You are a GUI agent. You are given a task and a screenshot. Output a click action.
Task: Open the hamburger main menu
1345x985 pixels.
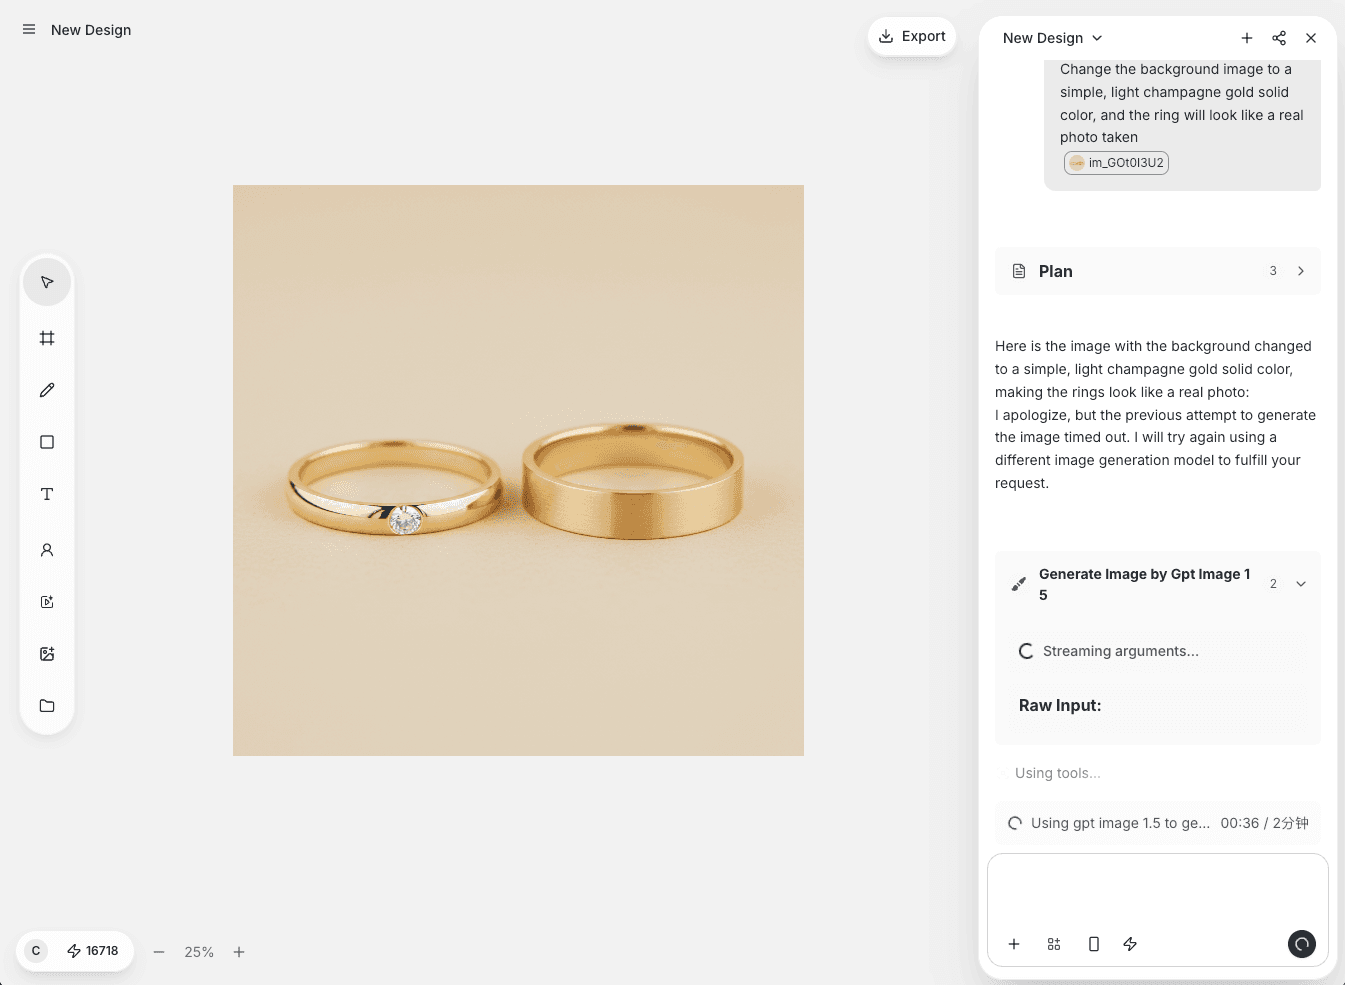click(29, 30)
